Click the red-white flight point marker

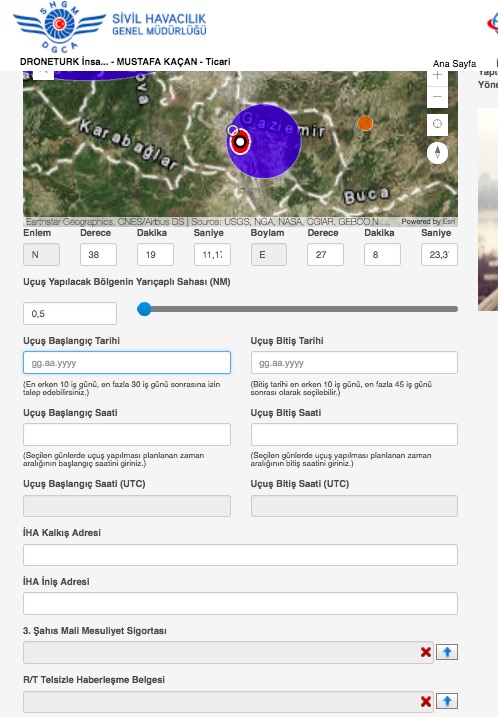click(x=240, y=141)
